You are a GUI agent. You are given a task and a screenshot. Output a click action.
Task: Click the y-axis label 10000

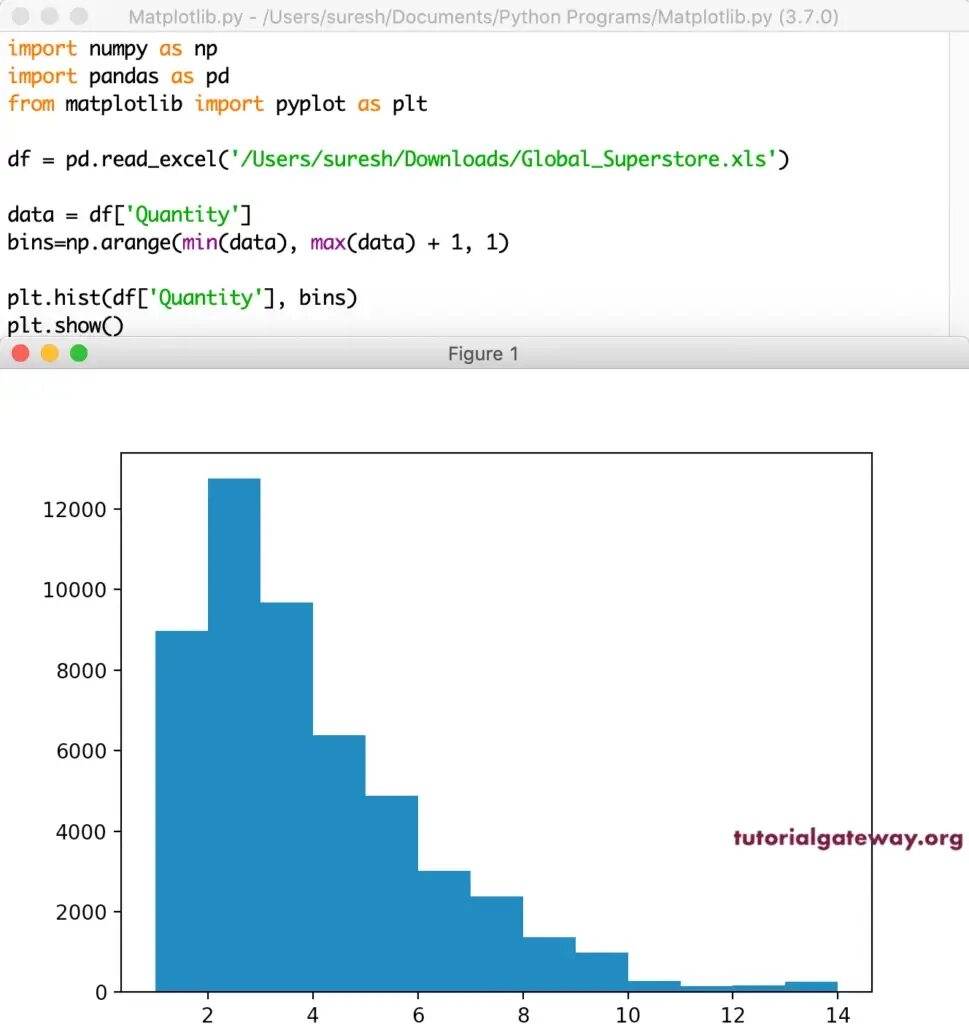click(x=74, y=590)
